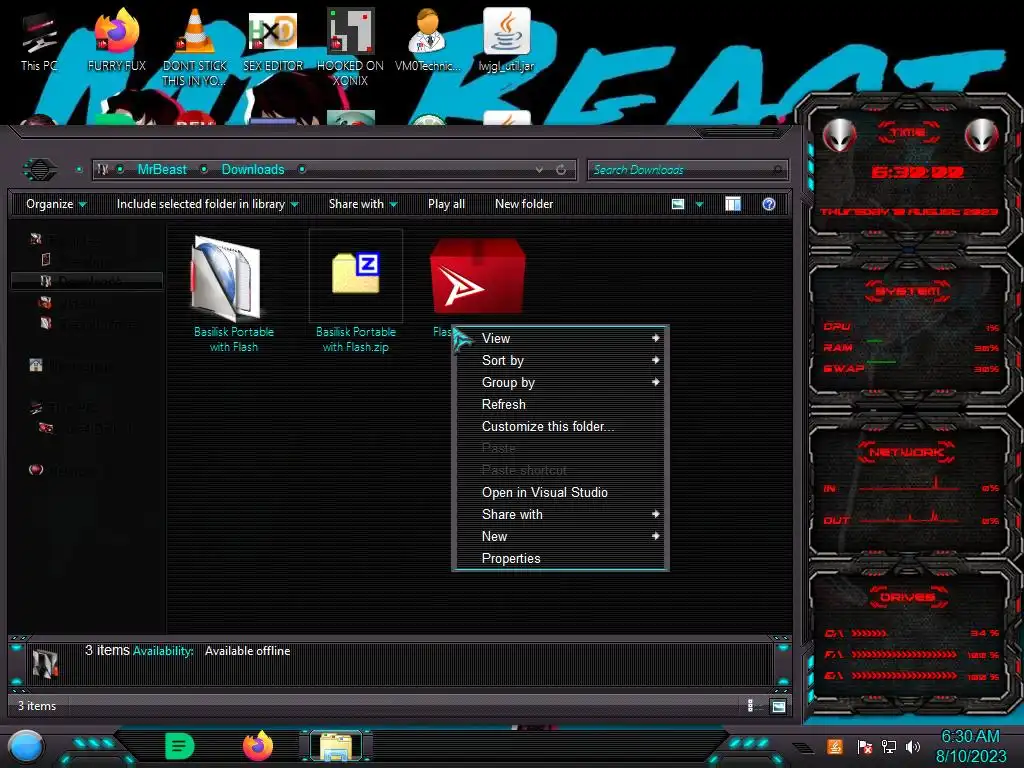Screen dimensions: 1024x768
Task: Click the change view icon in toolbar
Action: pyautogui.click(x=678, y=204)
